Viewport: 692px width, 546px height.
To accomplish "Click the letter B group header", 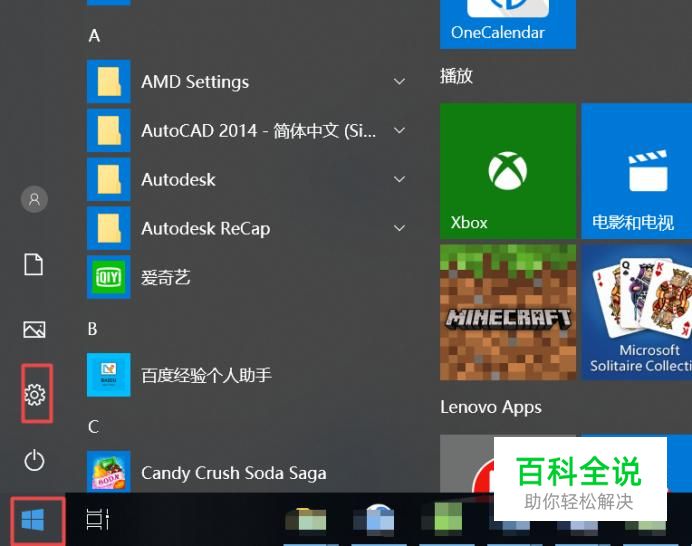I will tap(93, 329).
